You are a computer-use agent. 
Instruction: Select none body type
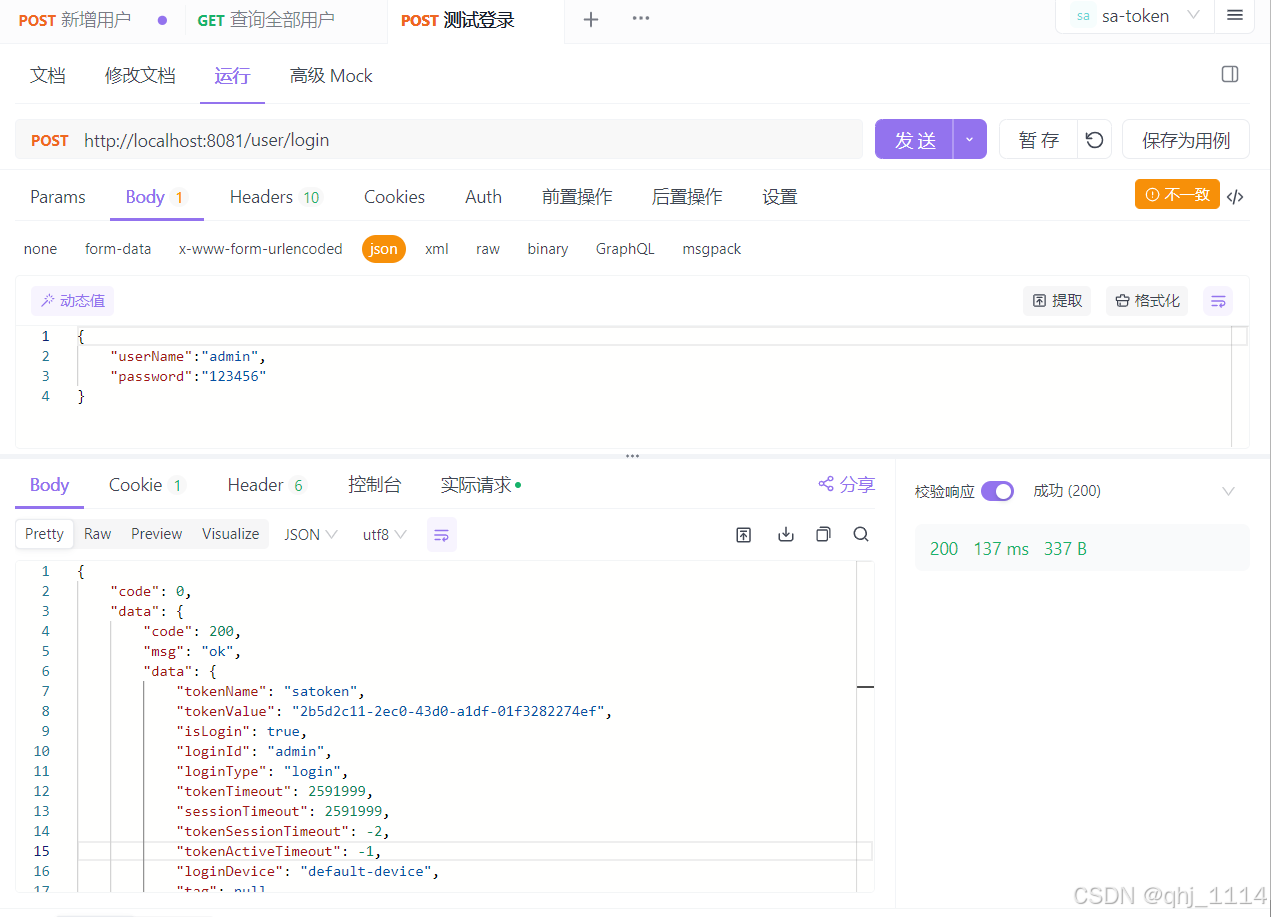40,249
